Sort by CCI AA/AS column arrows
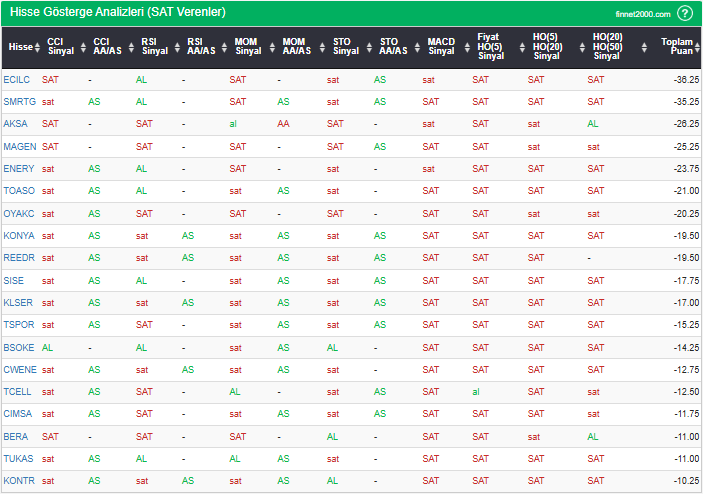 click(x=131, y=47)
